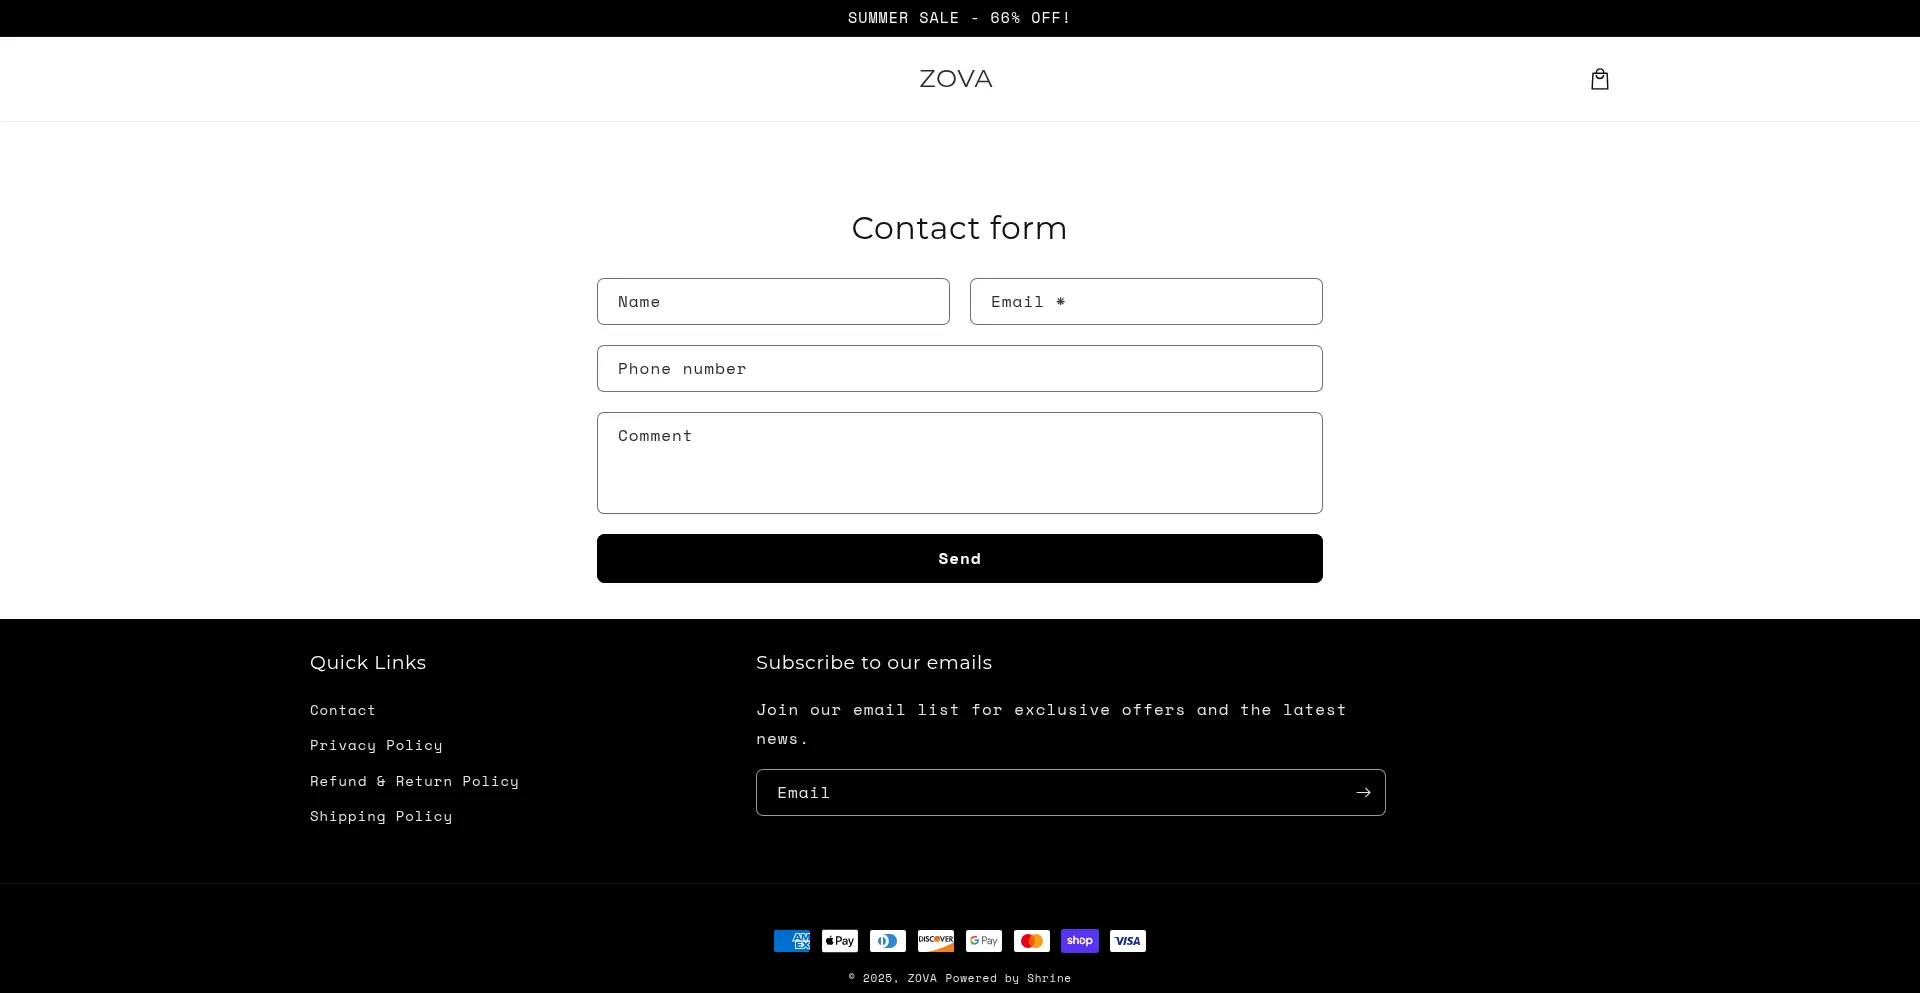Click the Visa payment icon

click(1128, 941)
